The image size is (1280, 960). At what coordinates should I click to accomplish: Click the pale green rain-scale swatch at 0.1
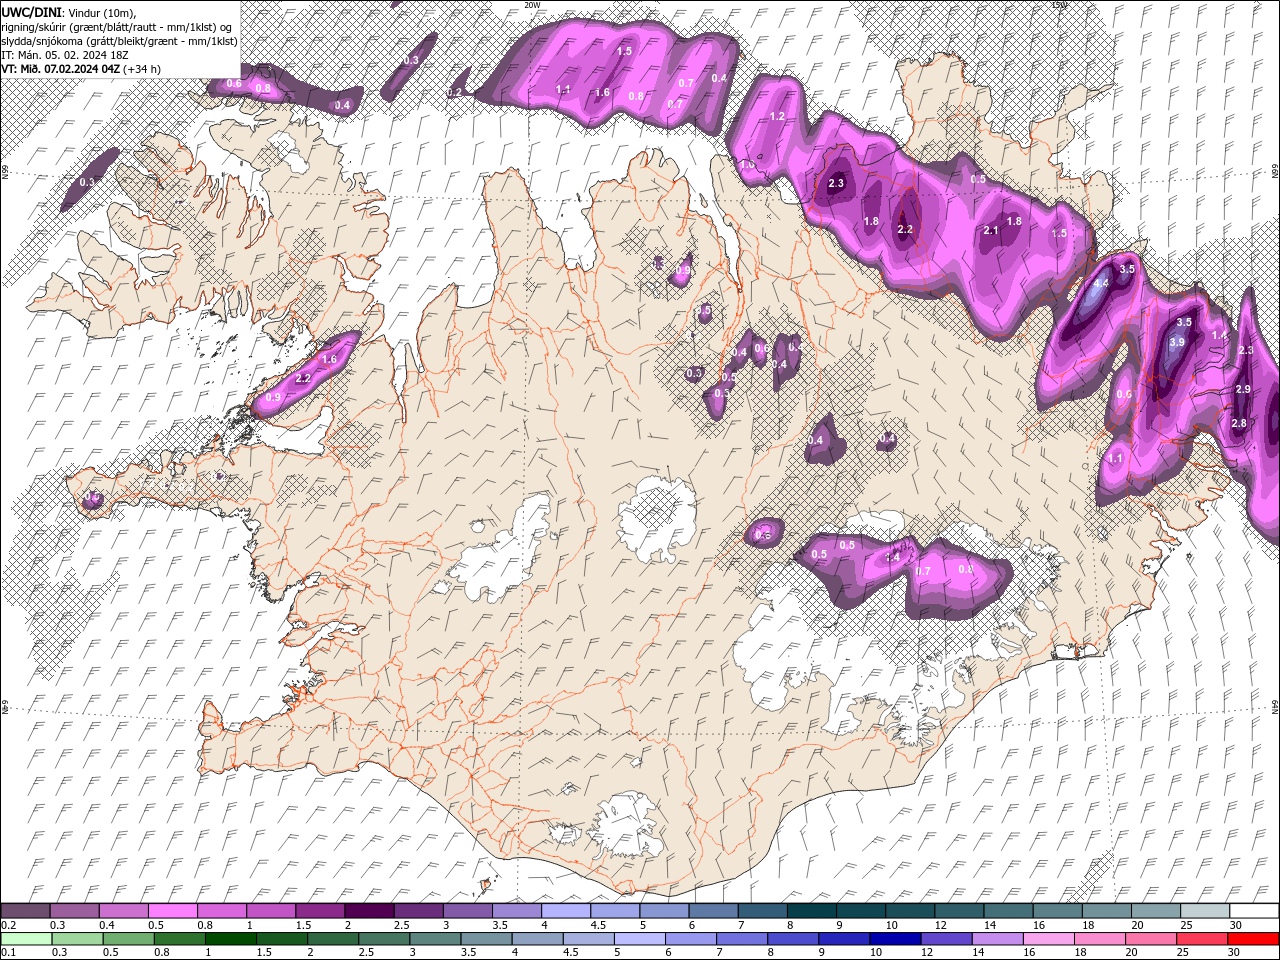click(26, 939)
